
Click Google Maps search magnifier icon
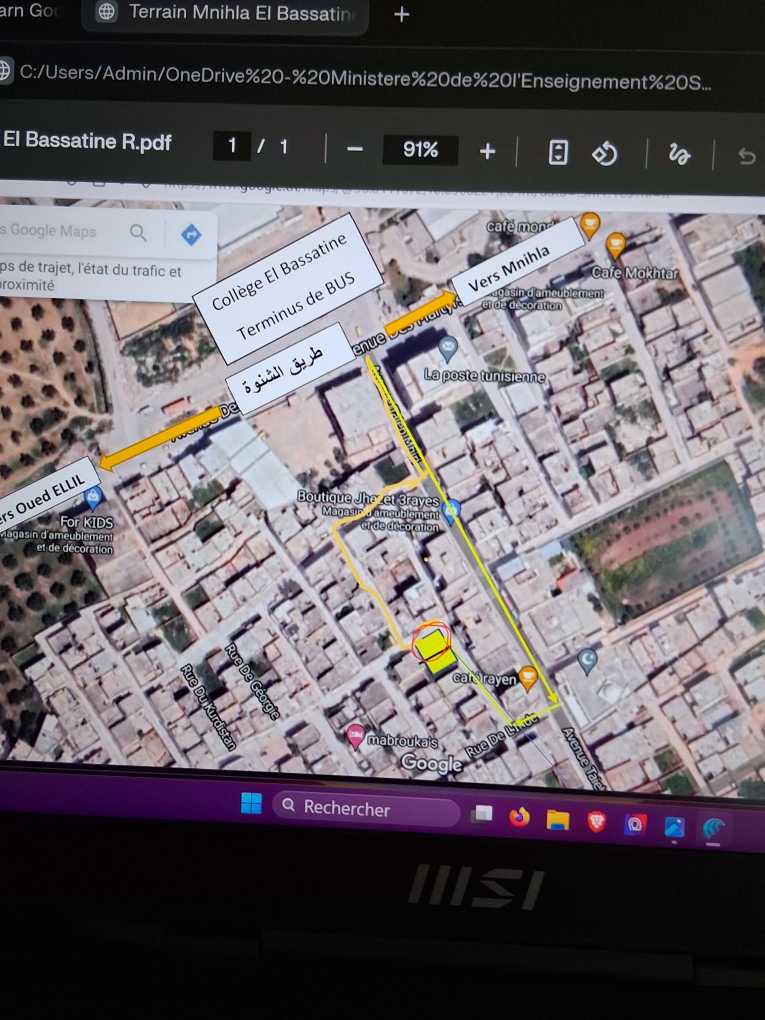(138, 232)
